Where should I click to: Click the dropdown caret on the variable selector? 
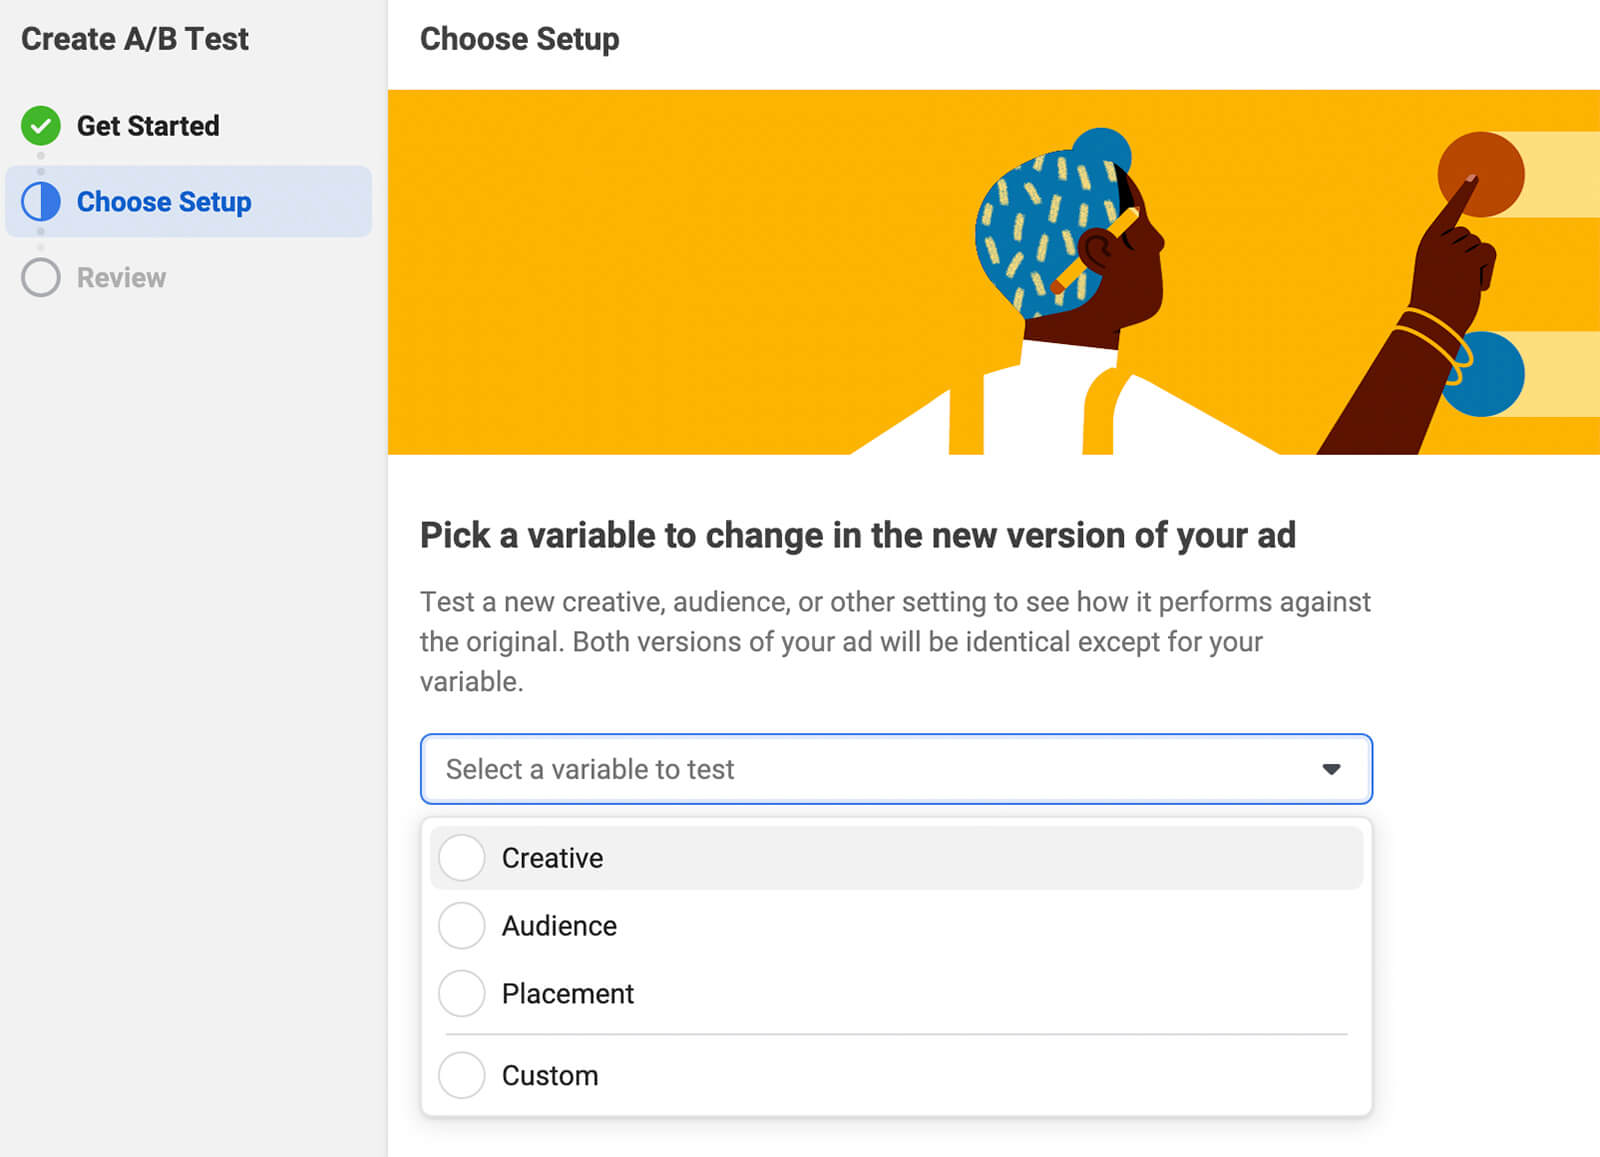tap(1331, 769)
